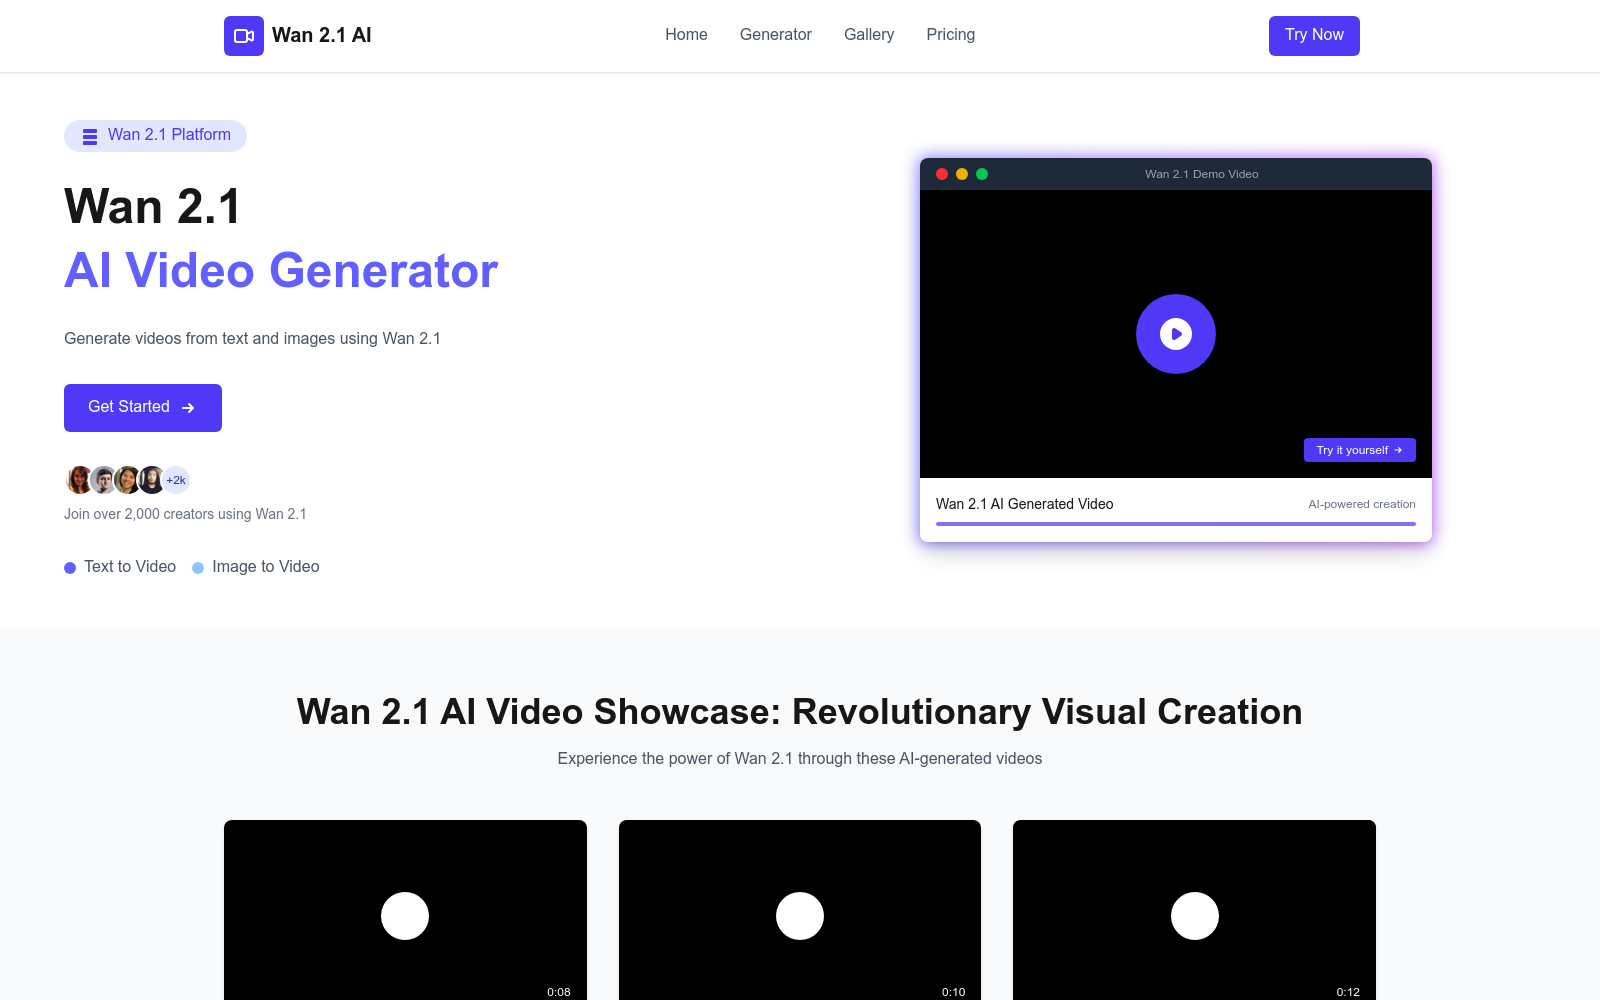The width and height of the screenshot is (1600, 1000).
Task: Click the green dot in demo window
Action: 982,174
